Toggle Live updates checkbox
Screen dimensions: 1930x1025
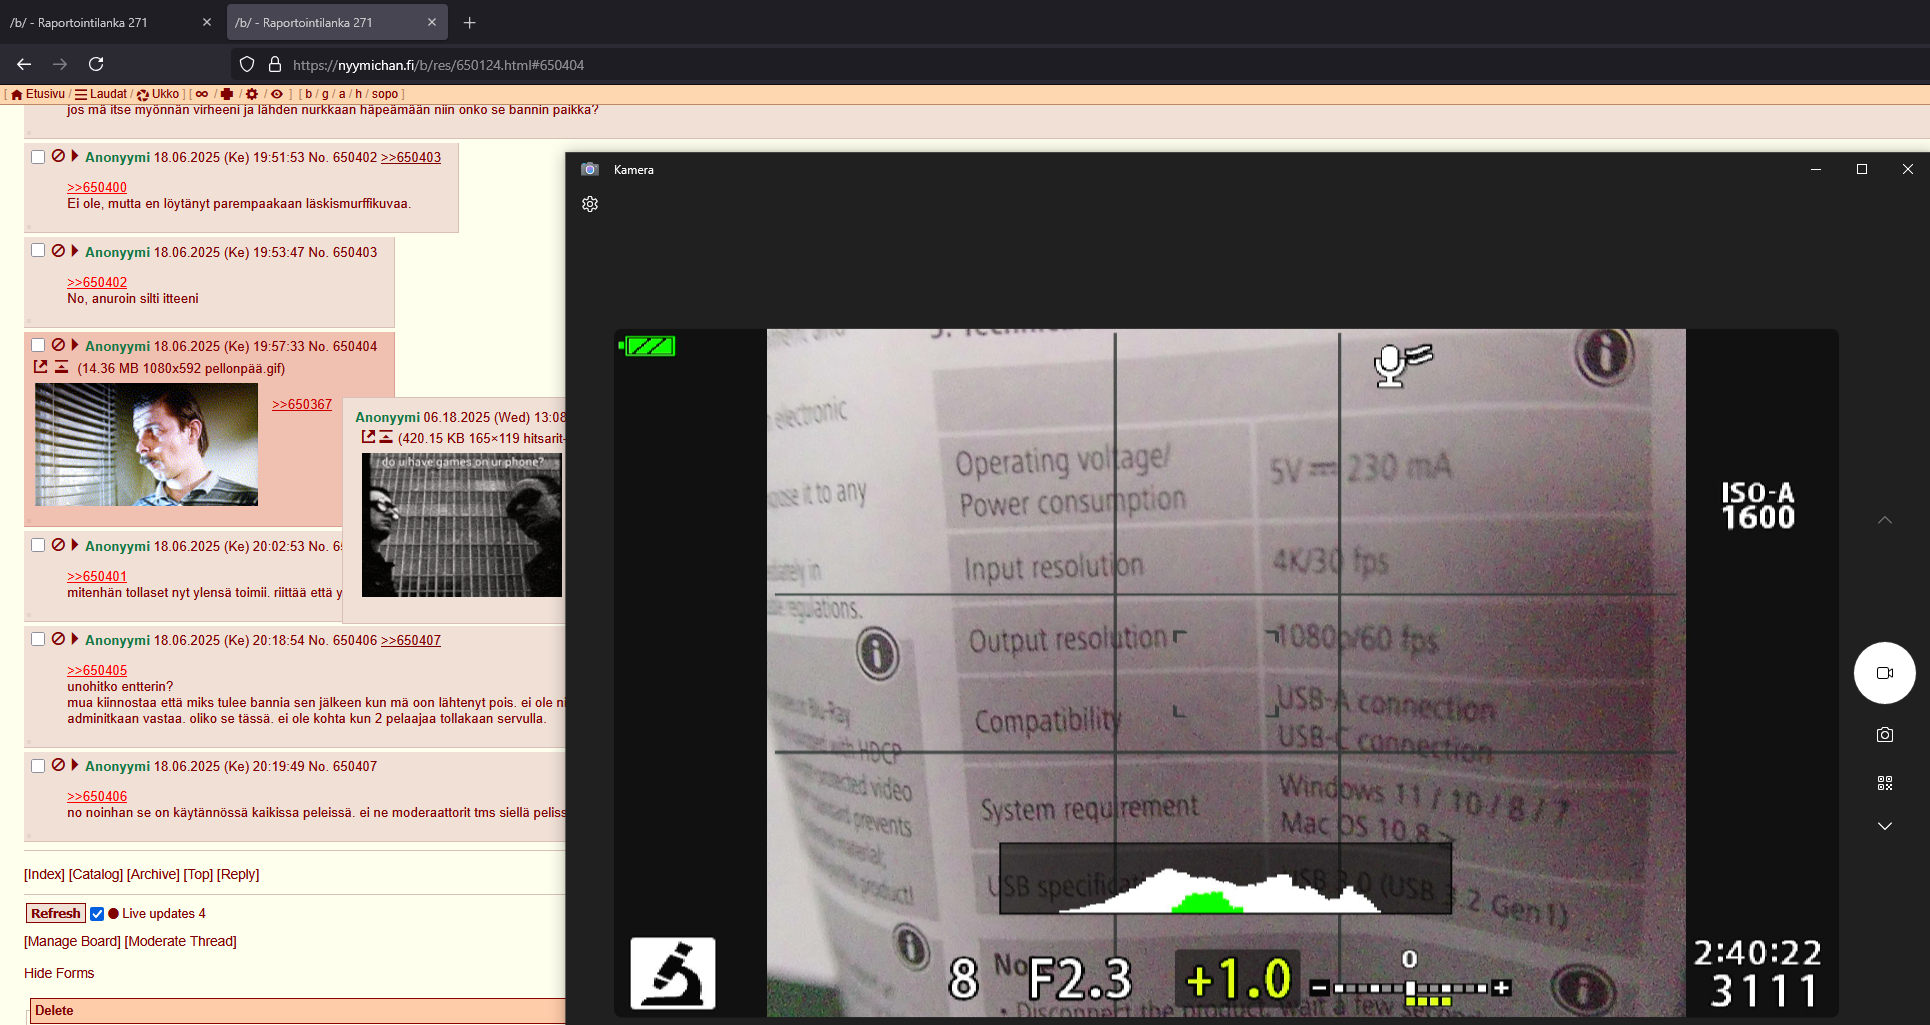[x=97, y=913]
